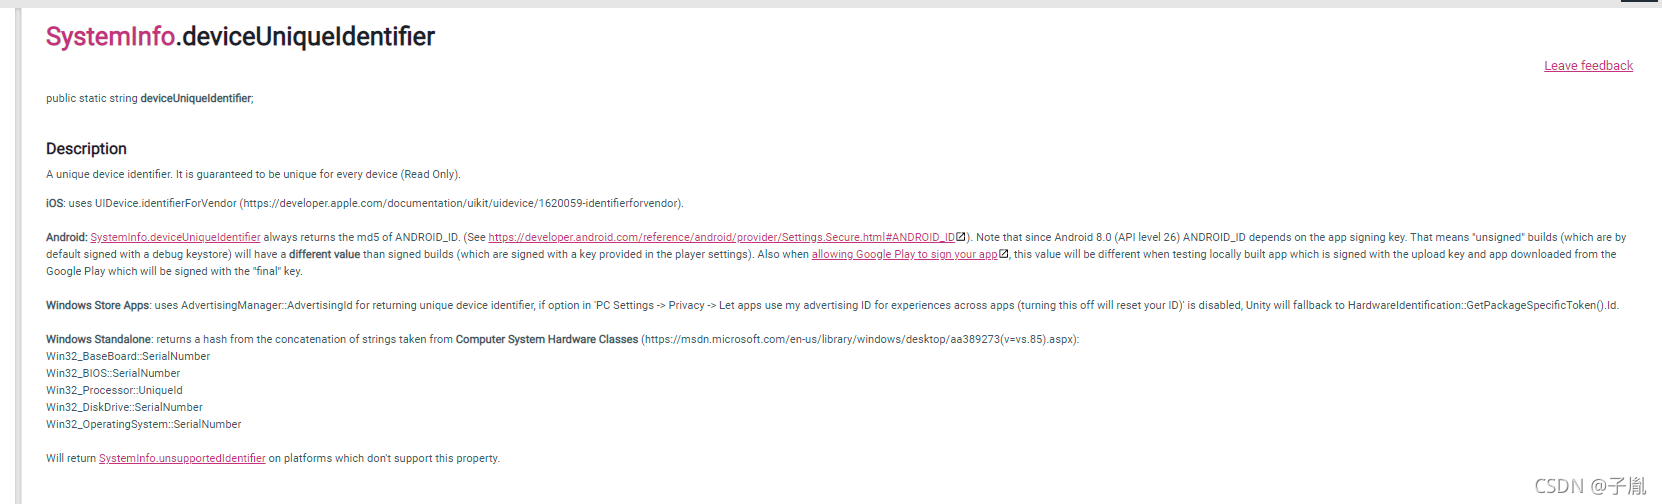The height and width of the screenshot is (504, 1662).
Task: Click the iOS bold label
Action: pyautogui.click(x=55, y=203)
